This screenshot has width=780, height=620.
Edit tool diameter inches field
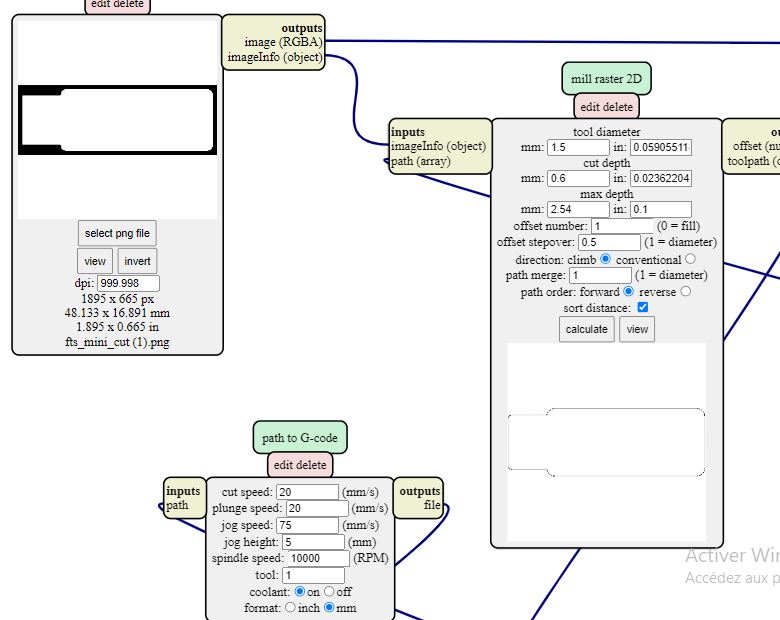[x=661, y=147]
